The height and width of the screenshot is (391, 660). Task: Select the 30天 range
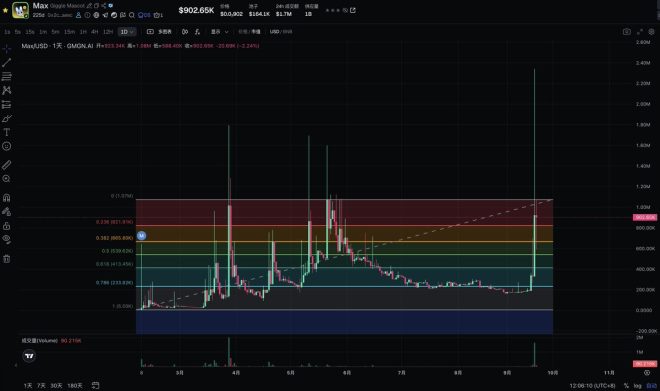56,386
